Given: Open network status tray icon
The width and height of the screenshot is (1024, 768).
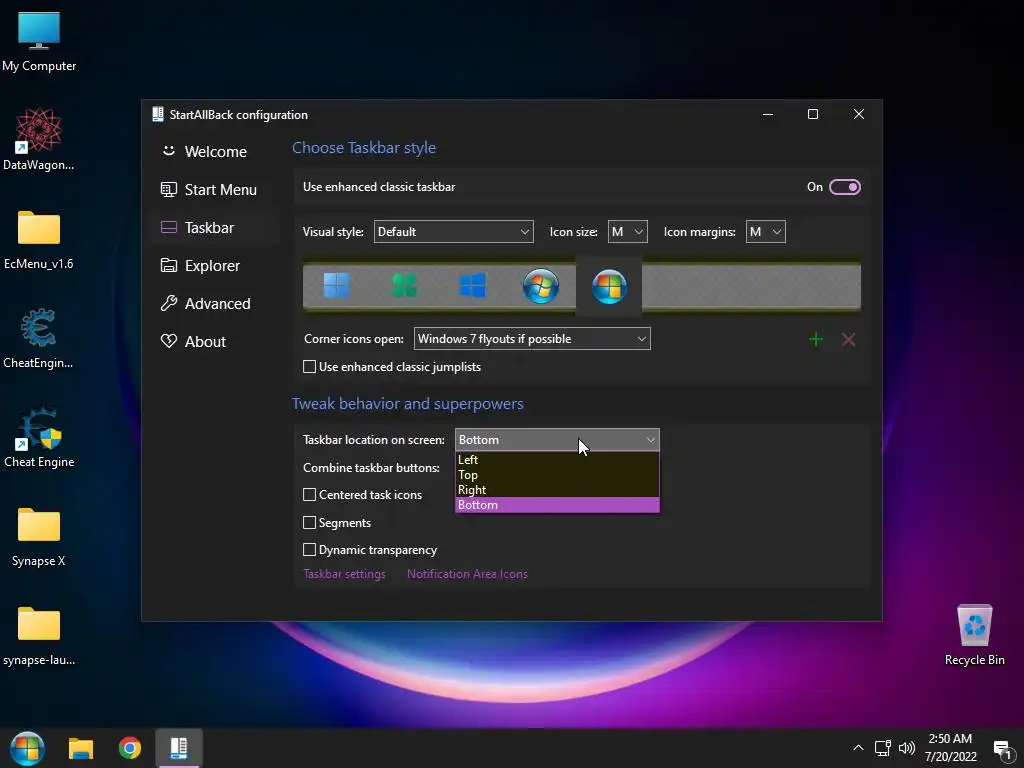Looking at the screenshot, I should click(x=883, y=748).
